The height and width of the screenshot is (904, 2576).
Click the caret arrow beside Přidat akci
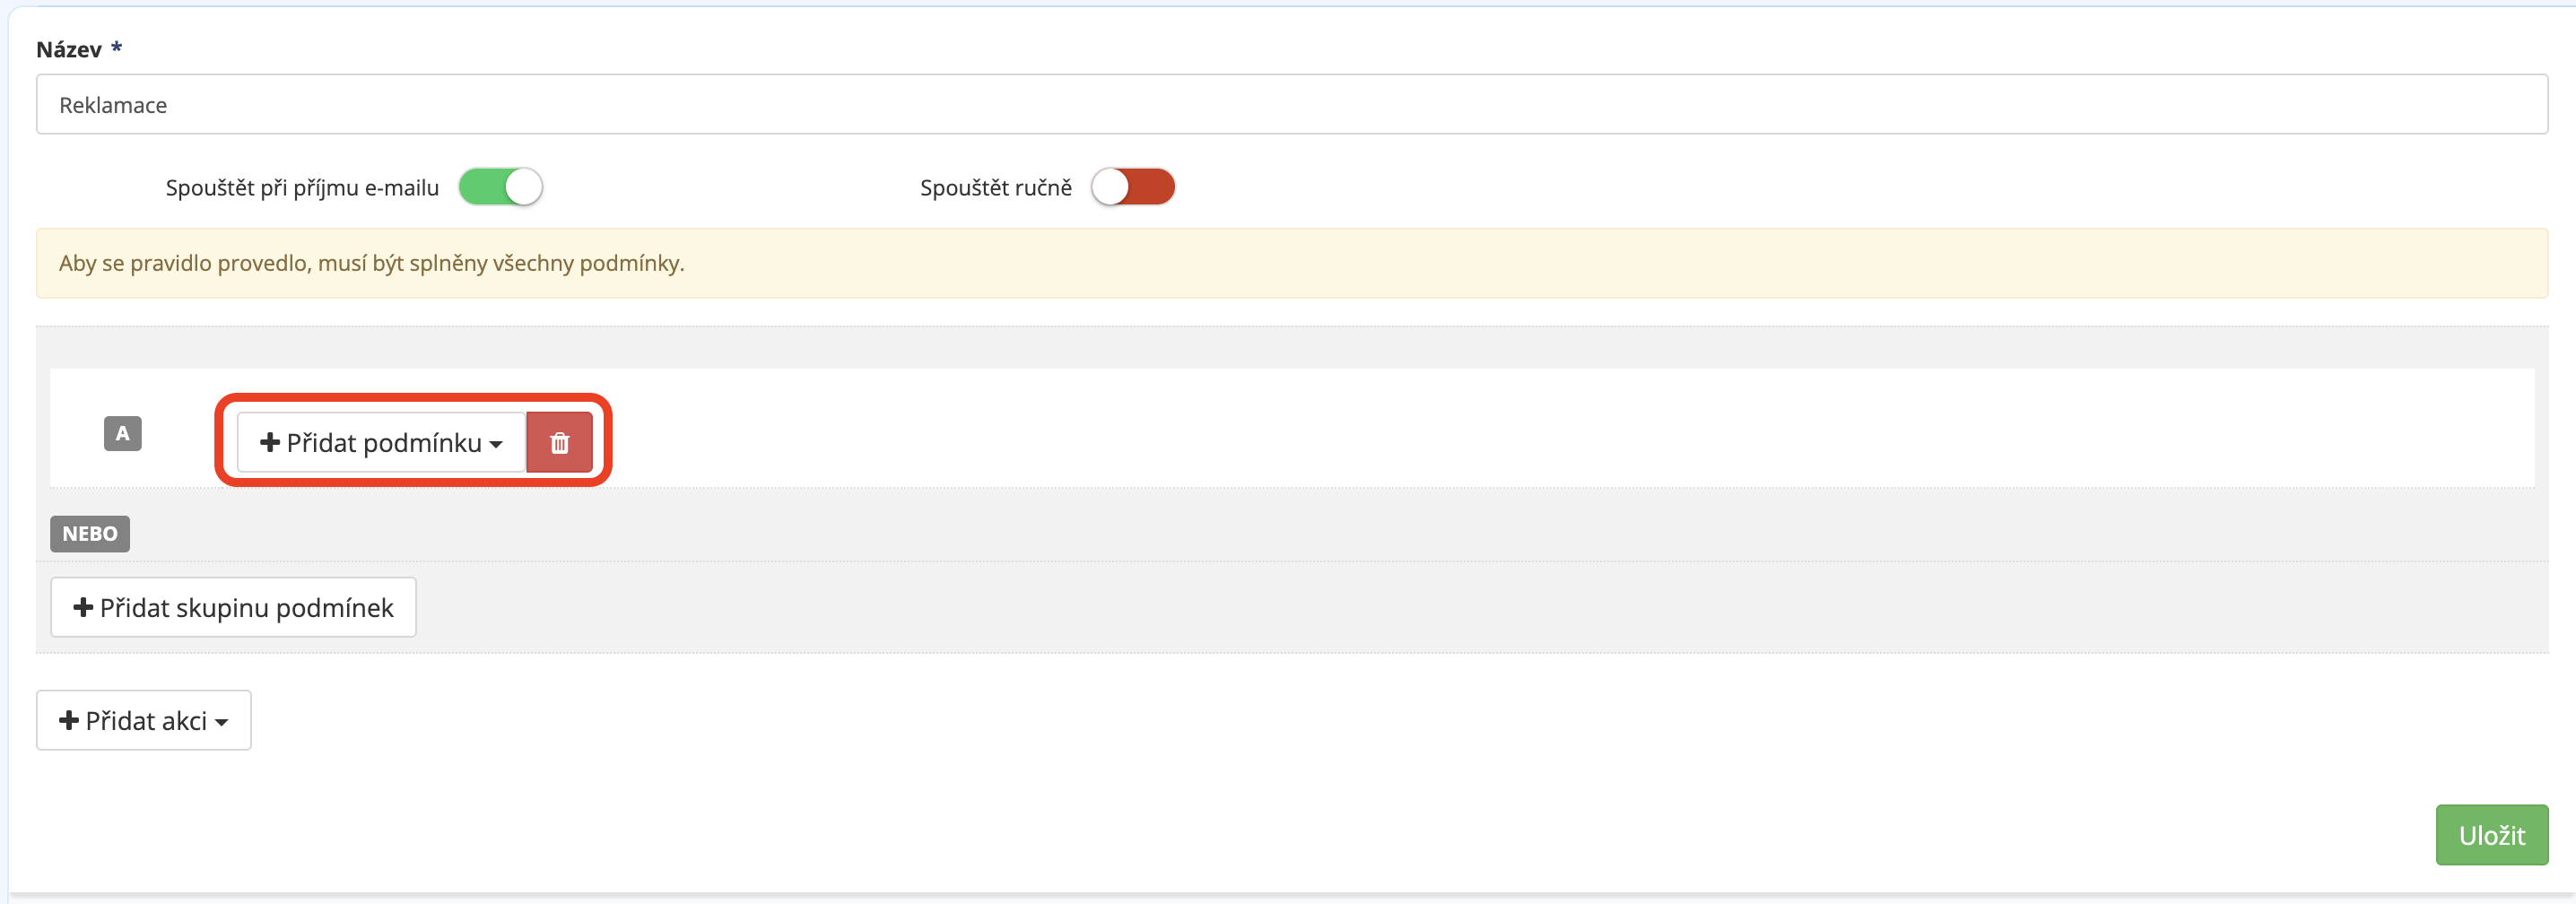point(221,723)
